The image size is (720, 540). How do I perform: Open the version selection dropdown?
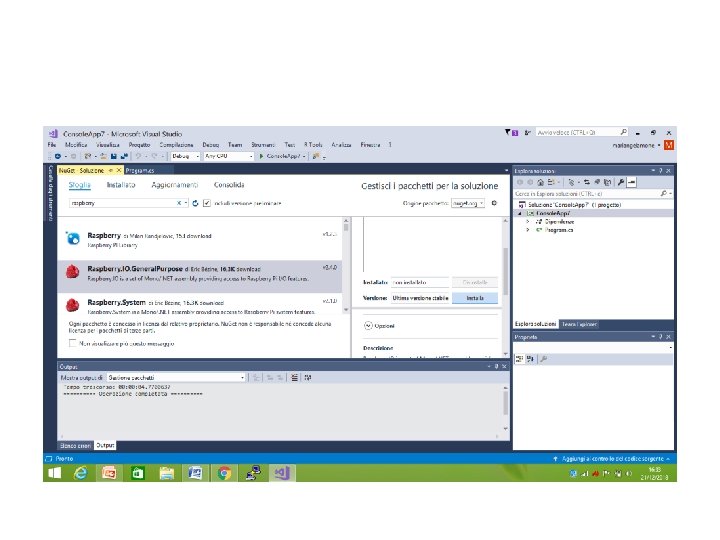coord(421,298)
